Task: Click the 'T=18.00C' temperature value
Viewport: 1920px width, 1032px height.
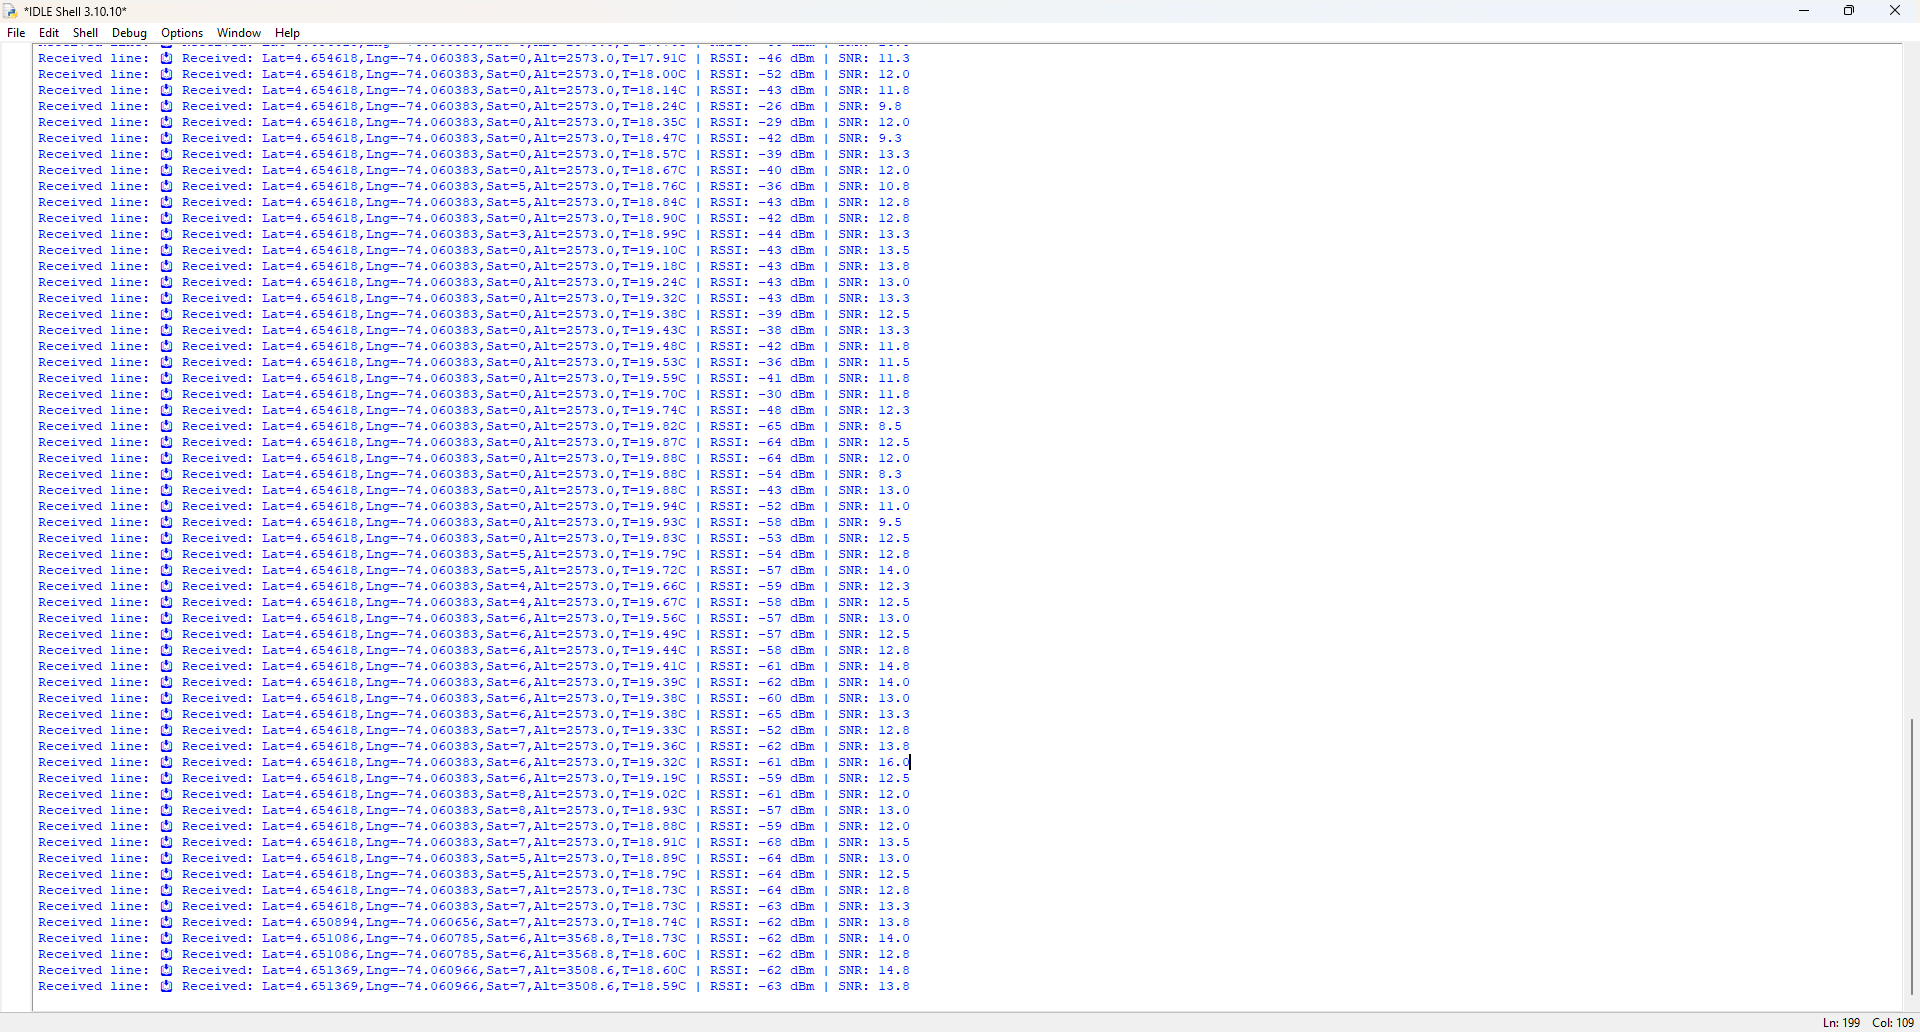Action: [654, 74]
